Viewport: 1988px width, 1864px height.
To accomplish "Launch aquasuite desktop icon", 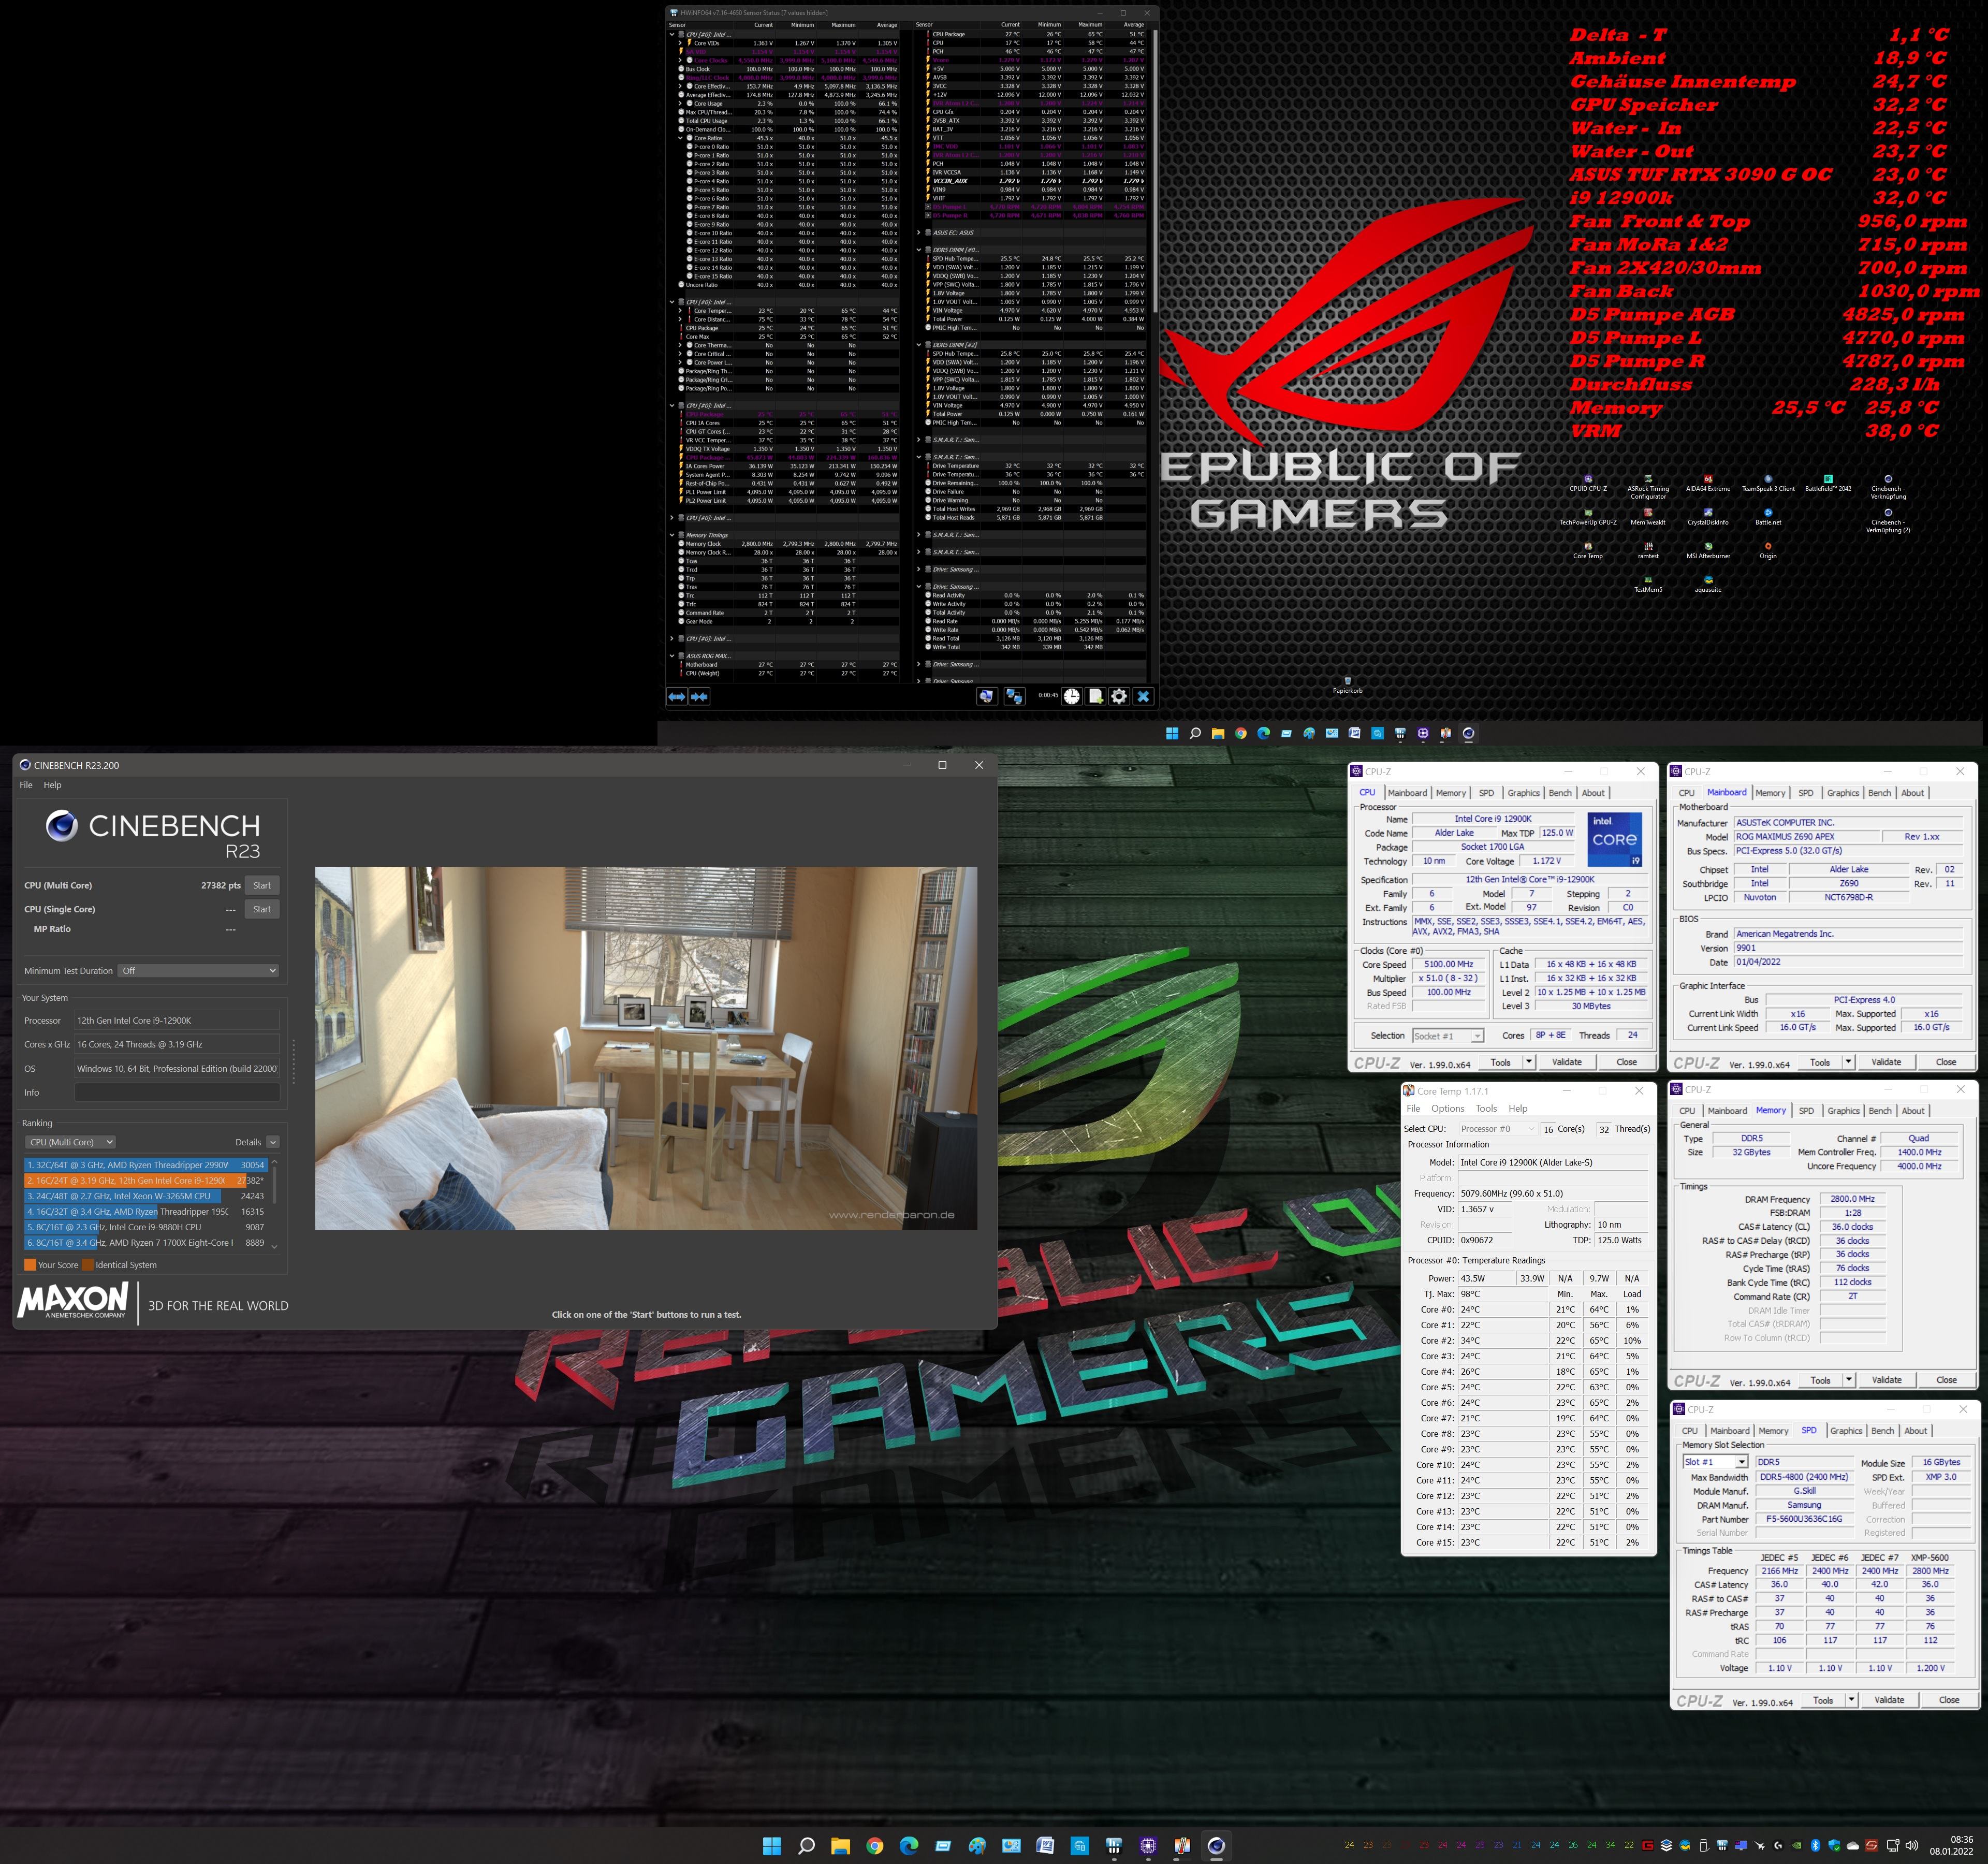I will click(1708, 583).
